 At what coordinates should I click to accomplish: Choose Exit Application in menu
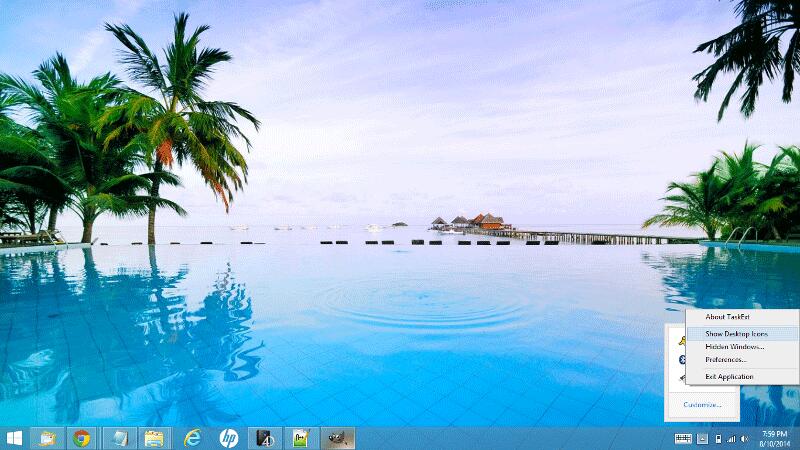(x=729, y=376)
